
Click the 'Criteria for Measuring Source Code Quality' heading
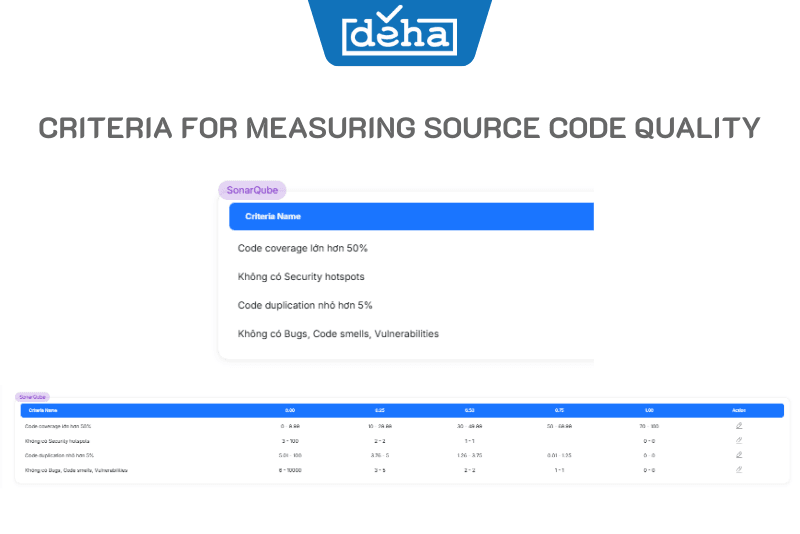pyautogui.click(x=400, y=128)
